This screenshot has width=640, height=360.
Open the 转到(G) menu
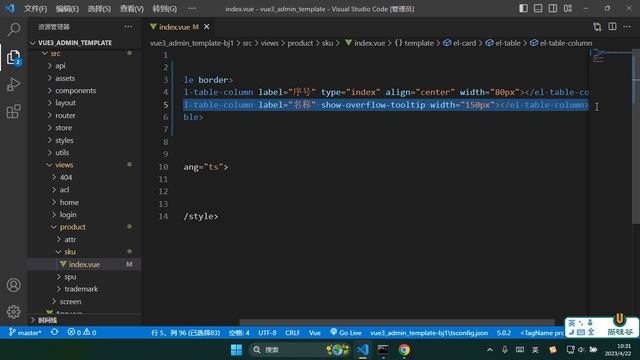pos(164,9)
